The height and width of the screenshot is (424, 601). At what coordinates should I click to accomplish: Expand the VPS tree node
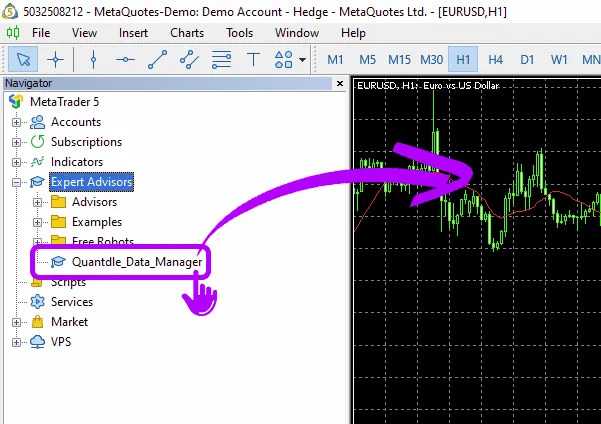pyautogui.click(x=16, y=342)
